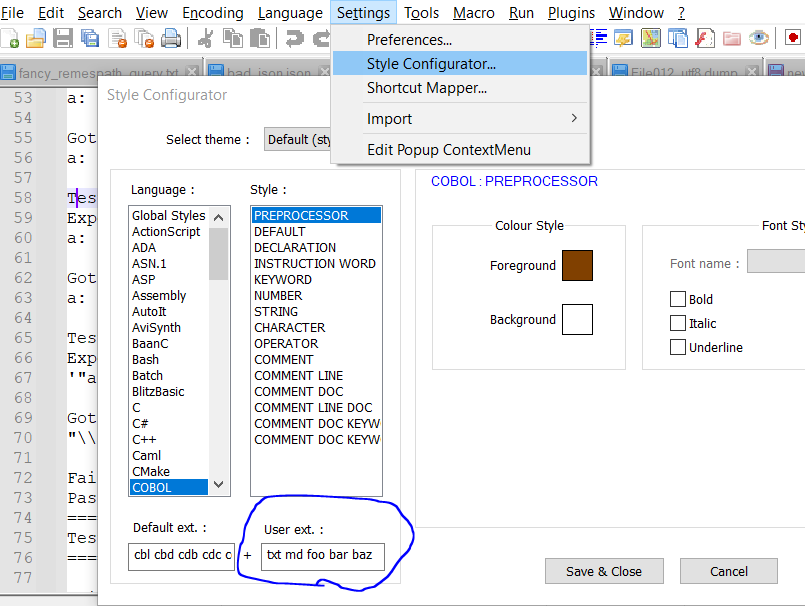
Task: Select the OPERATOR style
Action: click(x=316, y=344)
